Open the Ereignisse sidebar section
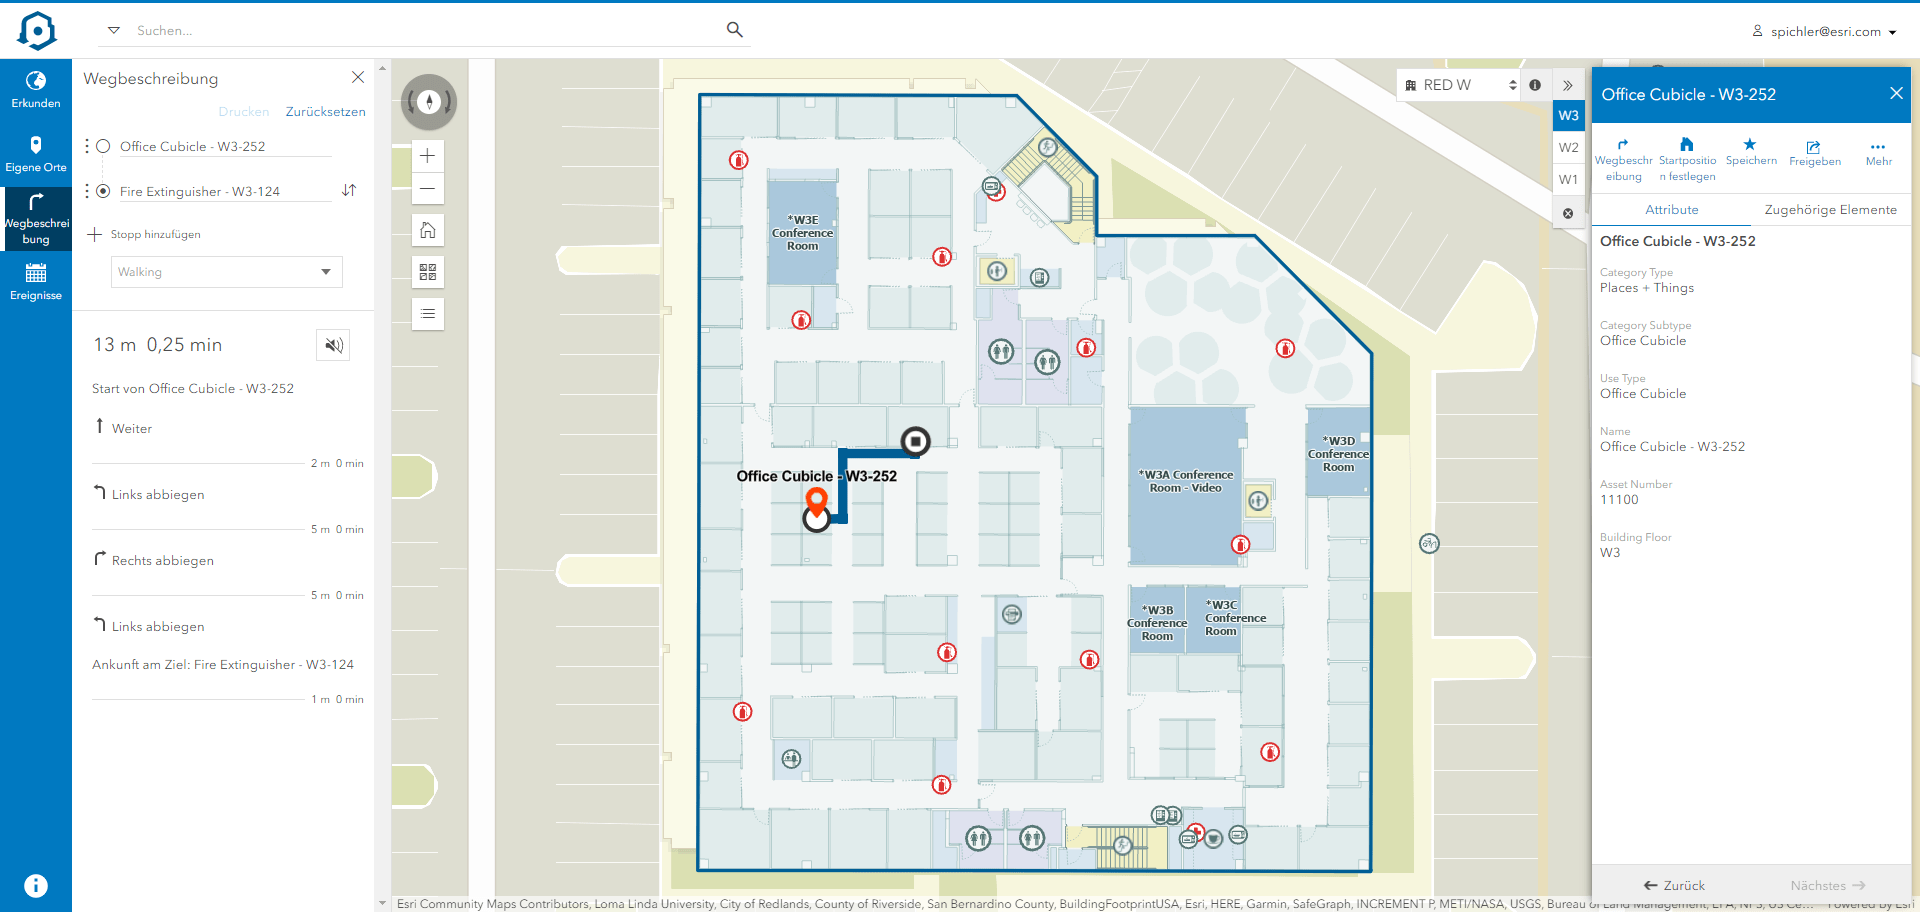1920x912 pixels. tap(36, 281)
